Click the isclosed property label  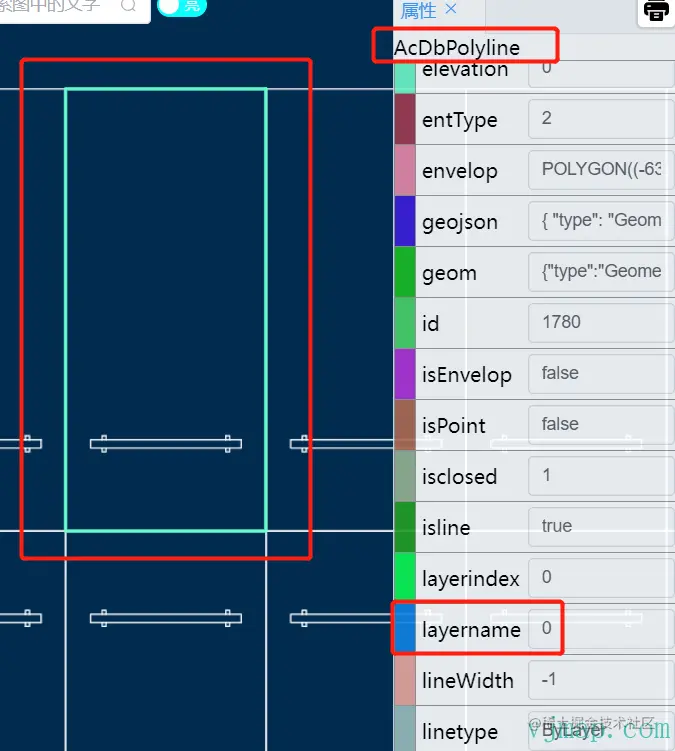pyautogui.click(x=459, y=477)
